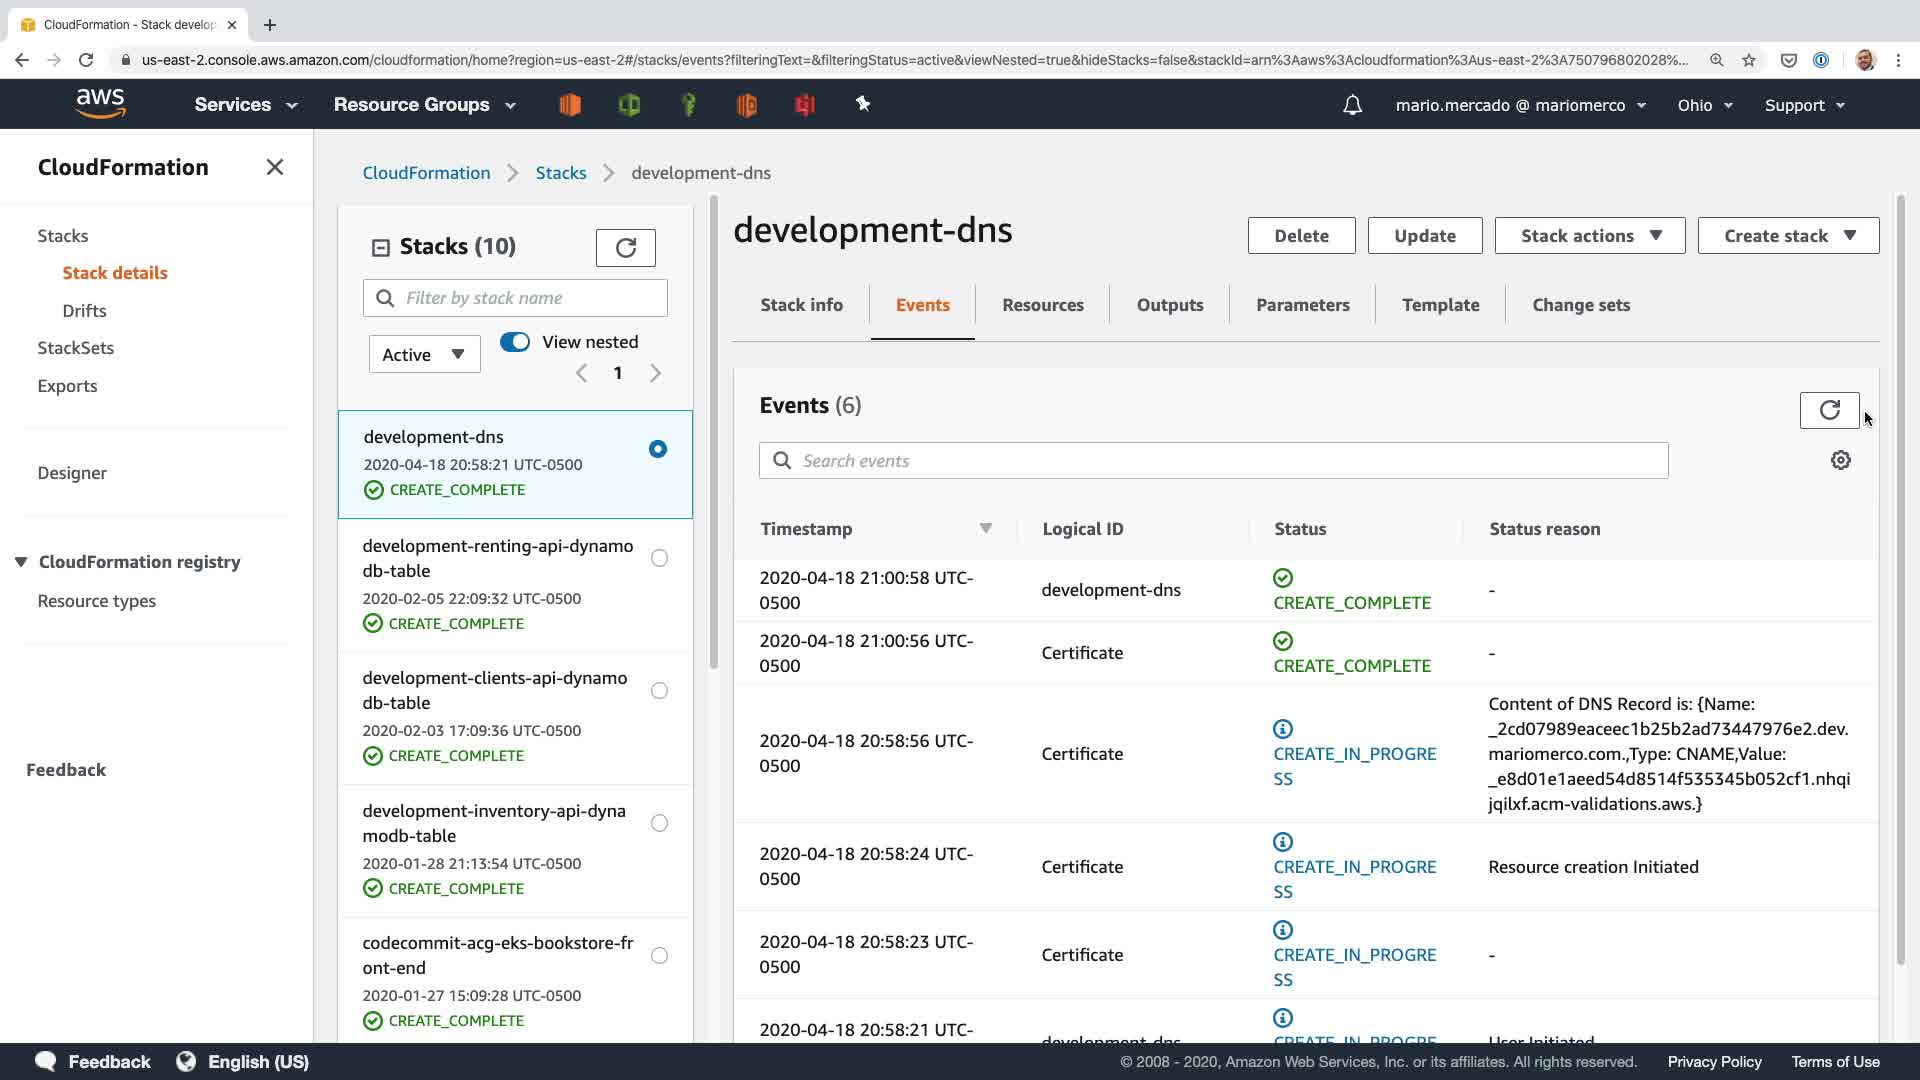This screenshot has width=1920, height=1080.
Task: Close the CloudFormation side navigation
Action: [275, 167]
